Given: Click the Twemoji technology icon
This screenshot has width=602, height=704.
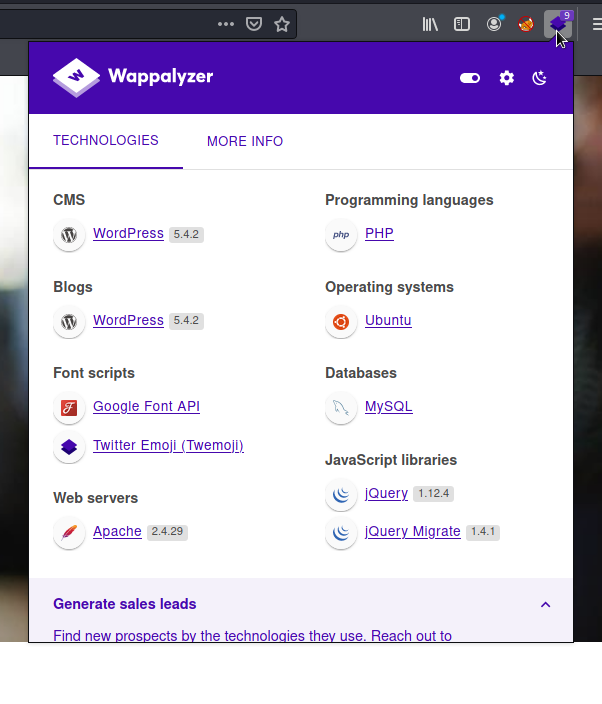Looking at the screenshot, I should [69, 447].
